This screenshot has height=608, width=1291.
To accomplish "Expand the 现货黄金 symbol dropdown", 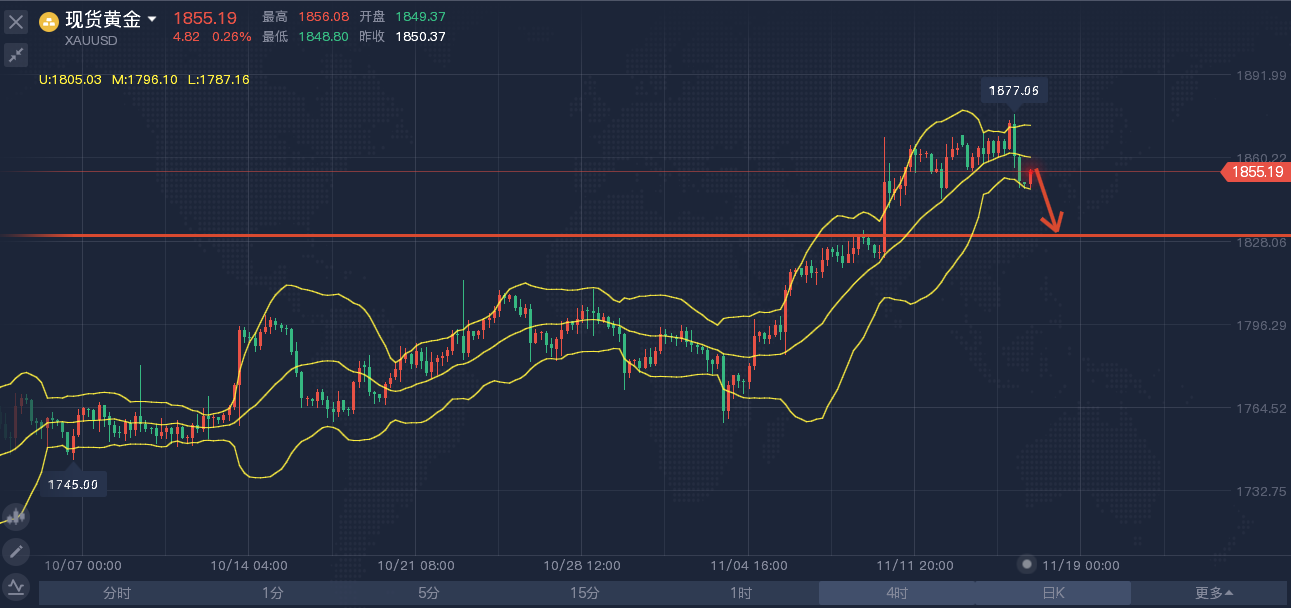I will pyautogui.click(x=152, y=19).
